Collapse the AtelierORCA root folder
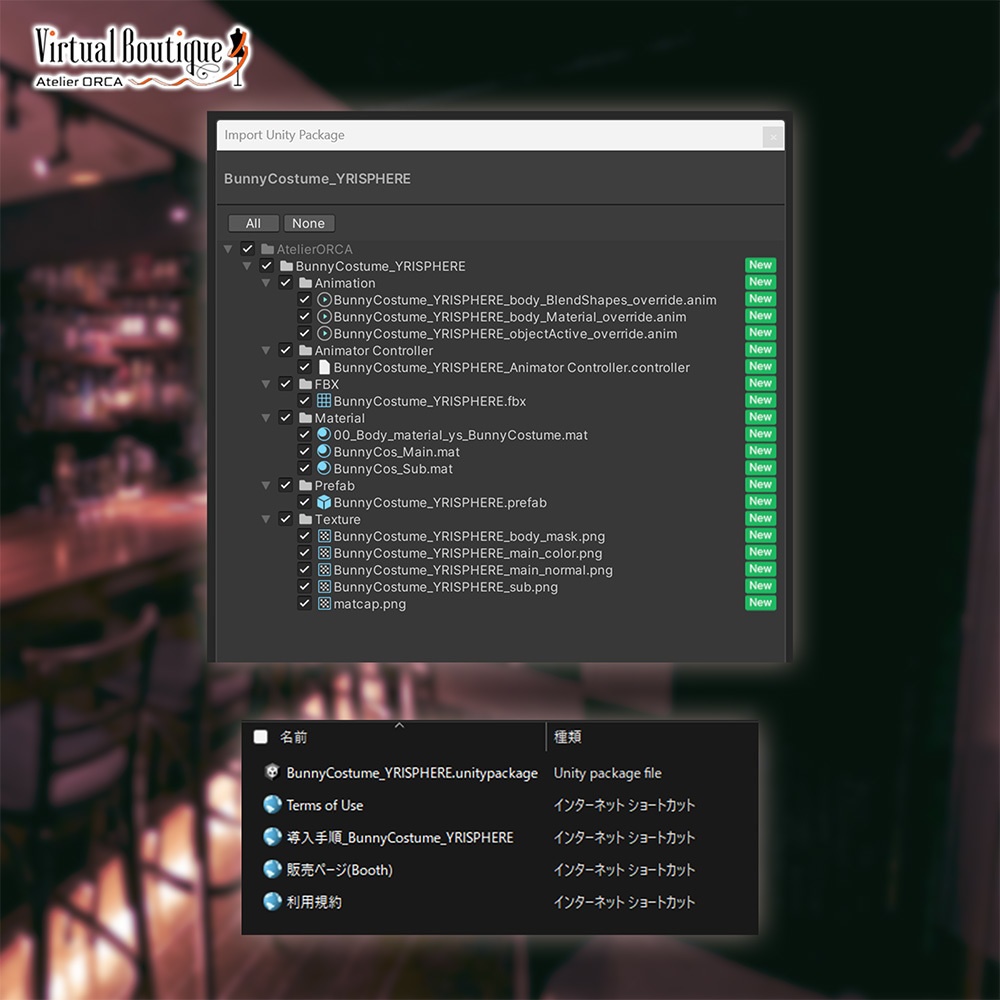 tap(228, 249)
